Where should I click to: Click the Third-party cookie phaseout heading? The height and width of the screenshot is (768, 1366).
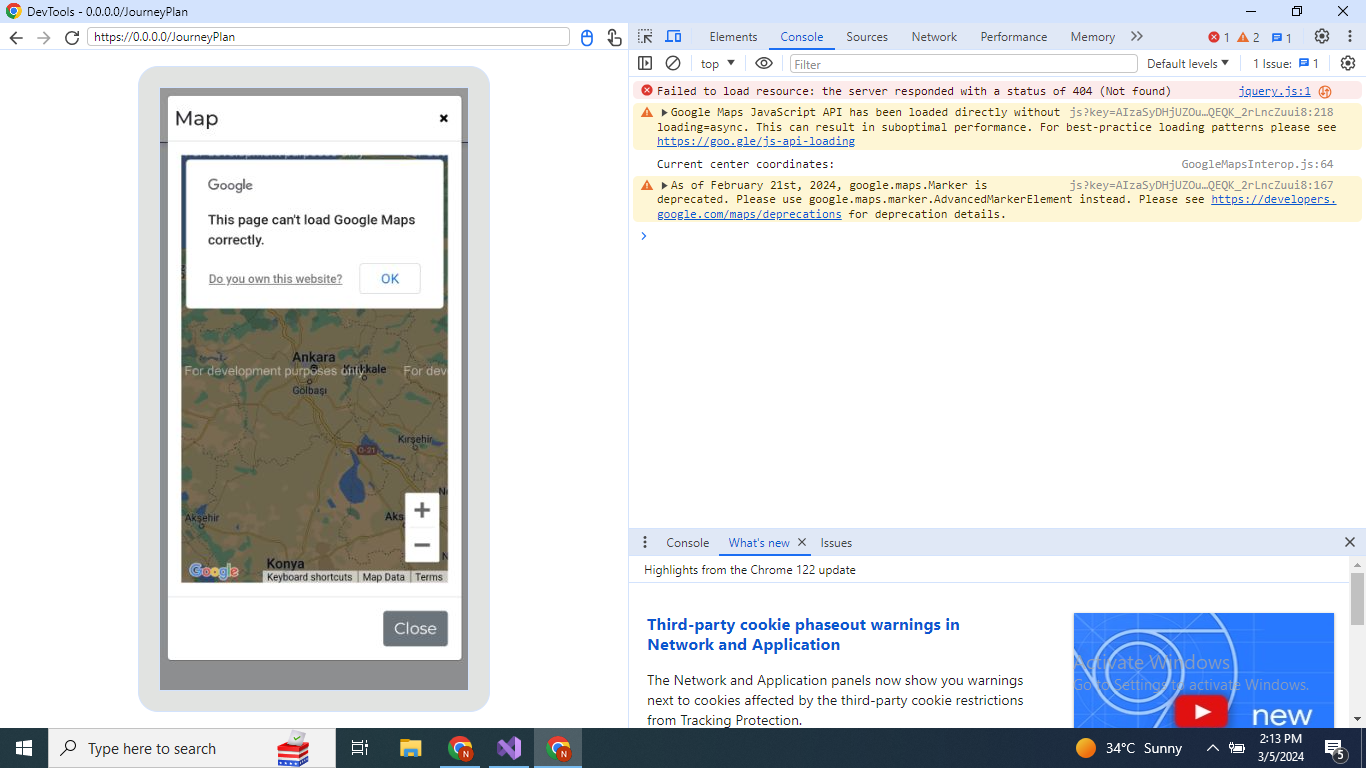(803, 634)
